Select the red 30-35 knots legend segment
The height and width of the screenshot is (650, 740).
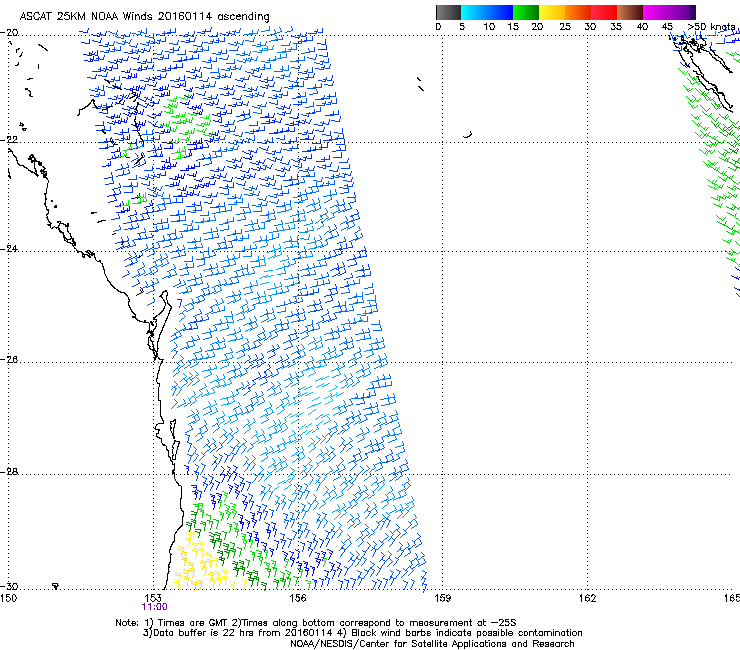(x=604, y=12)
